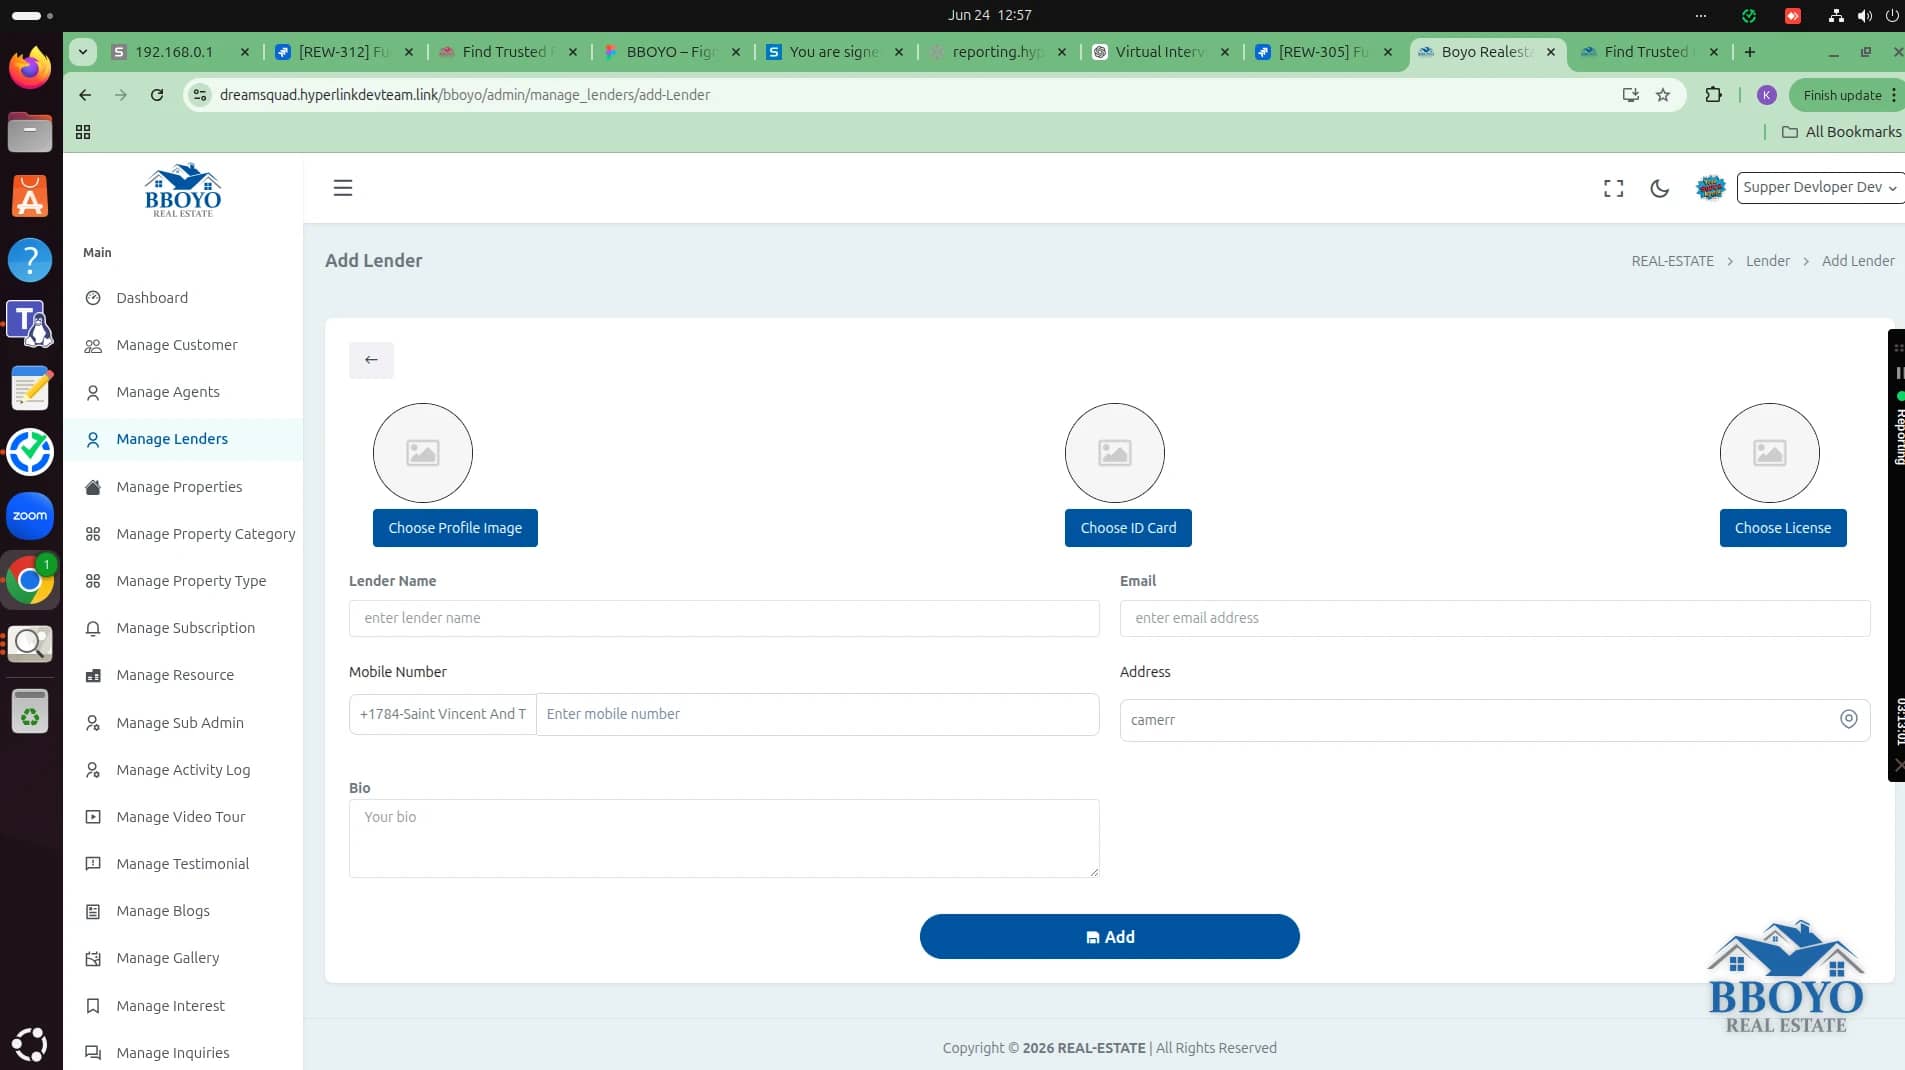Switch to dark mode with moon icon
The height and width of the screenshot is (1070, 1905).
(1659, 188)
